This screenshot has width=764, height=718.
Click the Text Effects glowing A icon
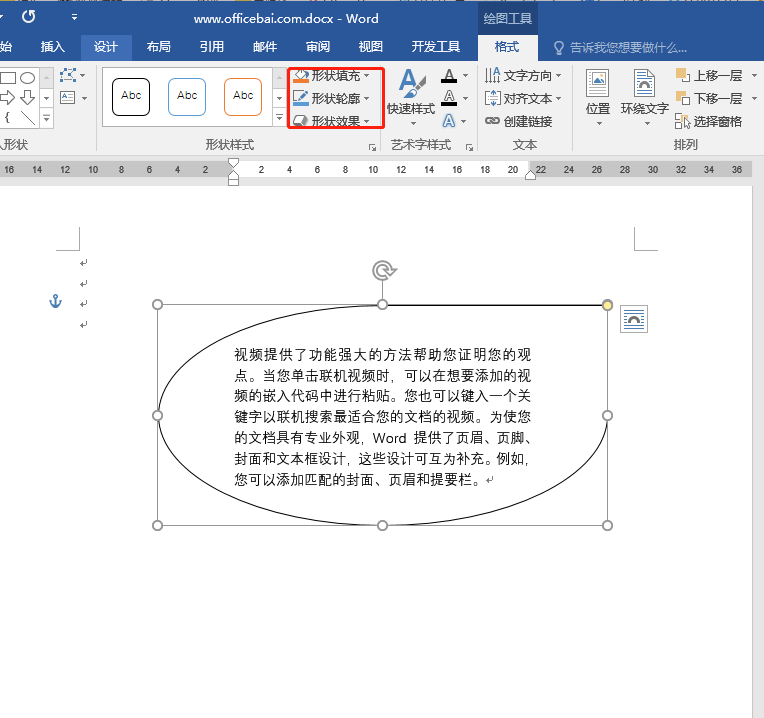click(x=449, y=120)
